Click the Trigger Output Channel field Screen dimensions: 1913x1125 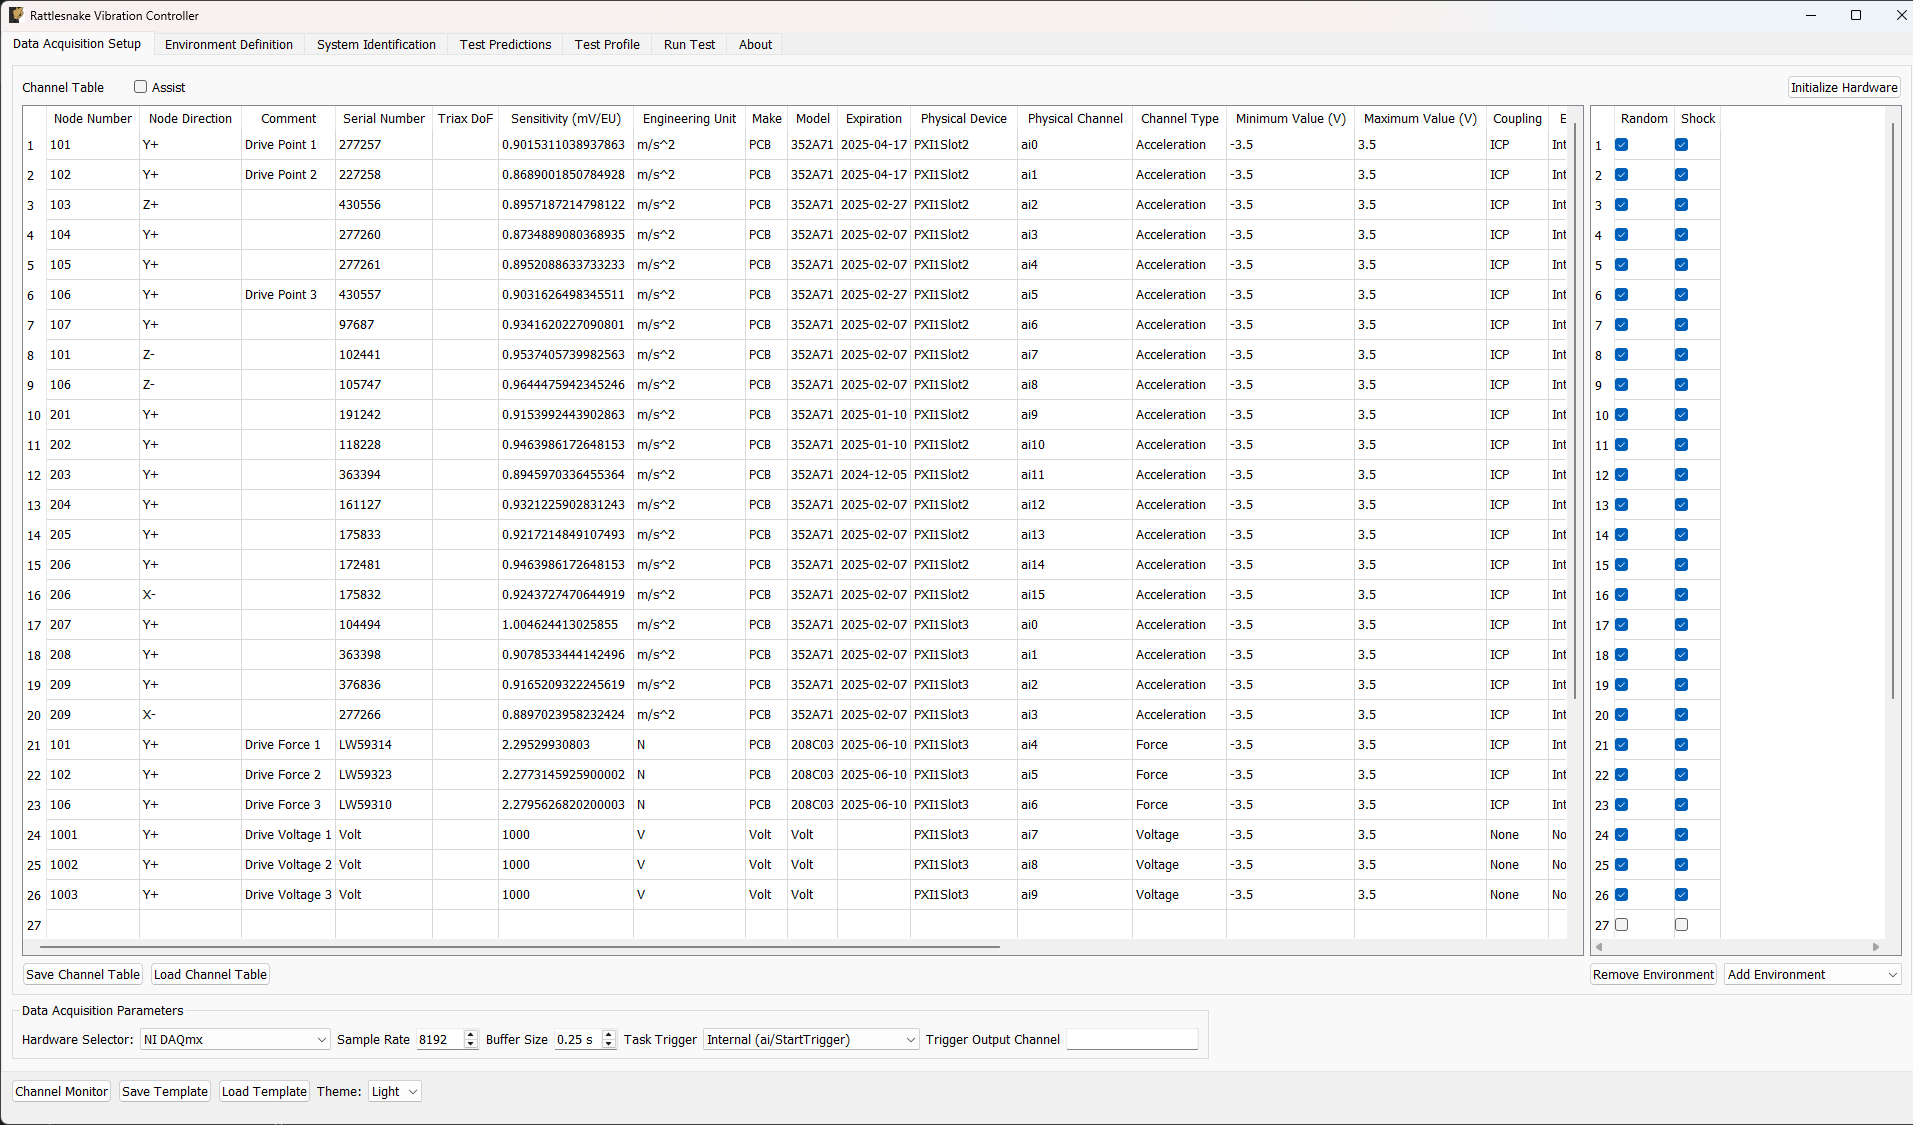pyautogui.click(x=1132, y=1039)
